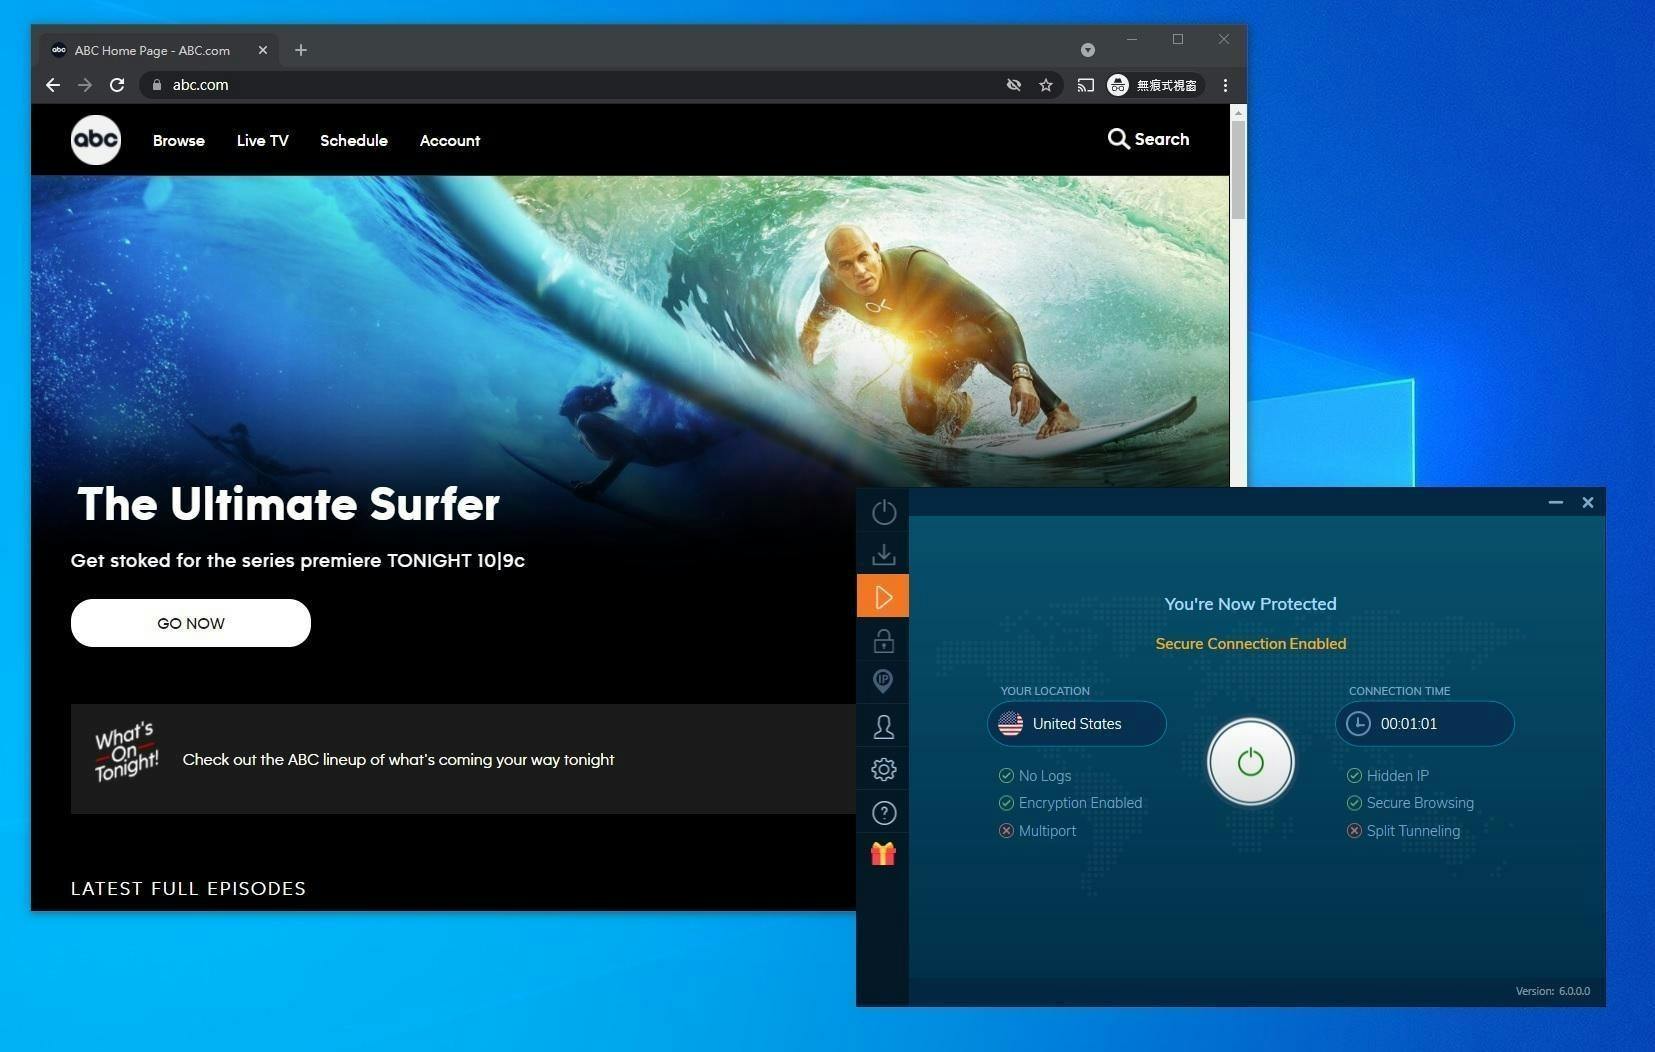This screenshot has width=1655, height=1052.
Task: Click third-party cookie blocked eye icon
Action: (x=1014, y=85)
